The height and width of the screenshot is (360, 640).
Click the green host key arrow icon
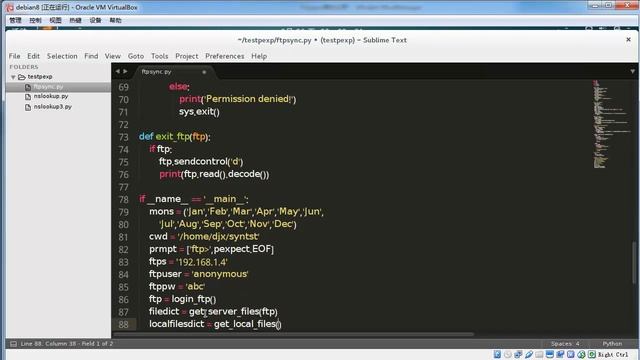click(x=592, y=354)
